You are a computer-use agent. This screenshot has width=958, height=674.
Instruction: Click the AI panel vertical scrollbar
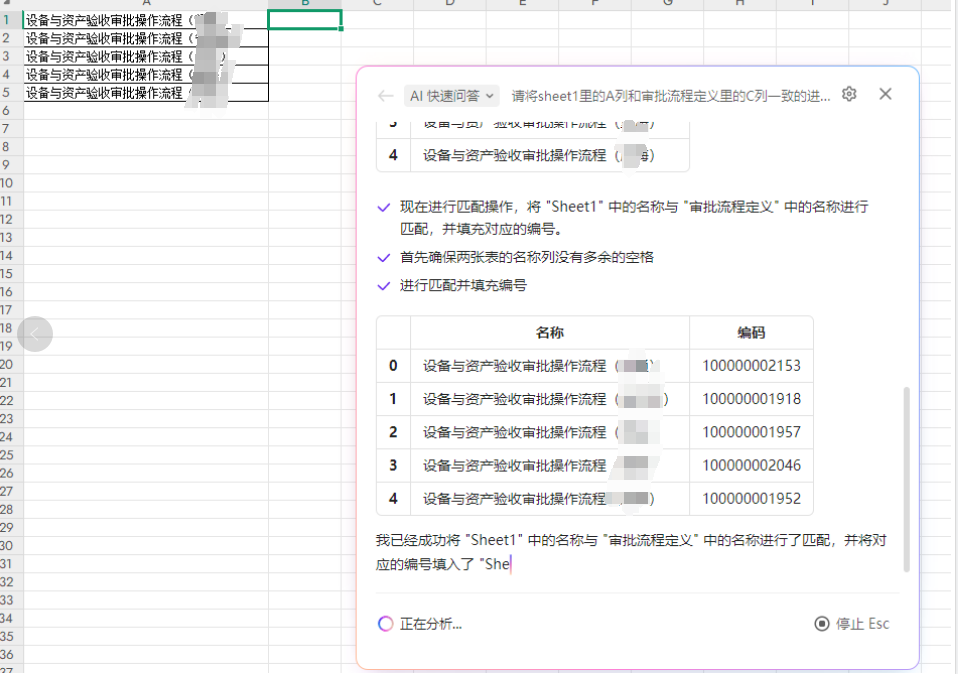point(906,479)
